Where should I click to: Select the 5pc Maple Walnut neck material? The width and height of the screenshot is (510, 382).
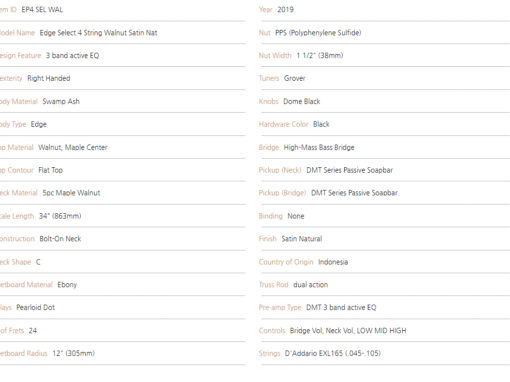point(71,193)
